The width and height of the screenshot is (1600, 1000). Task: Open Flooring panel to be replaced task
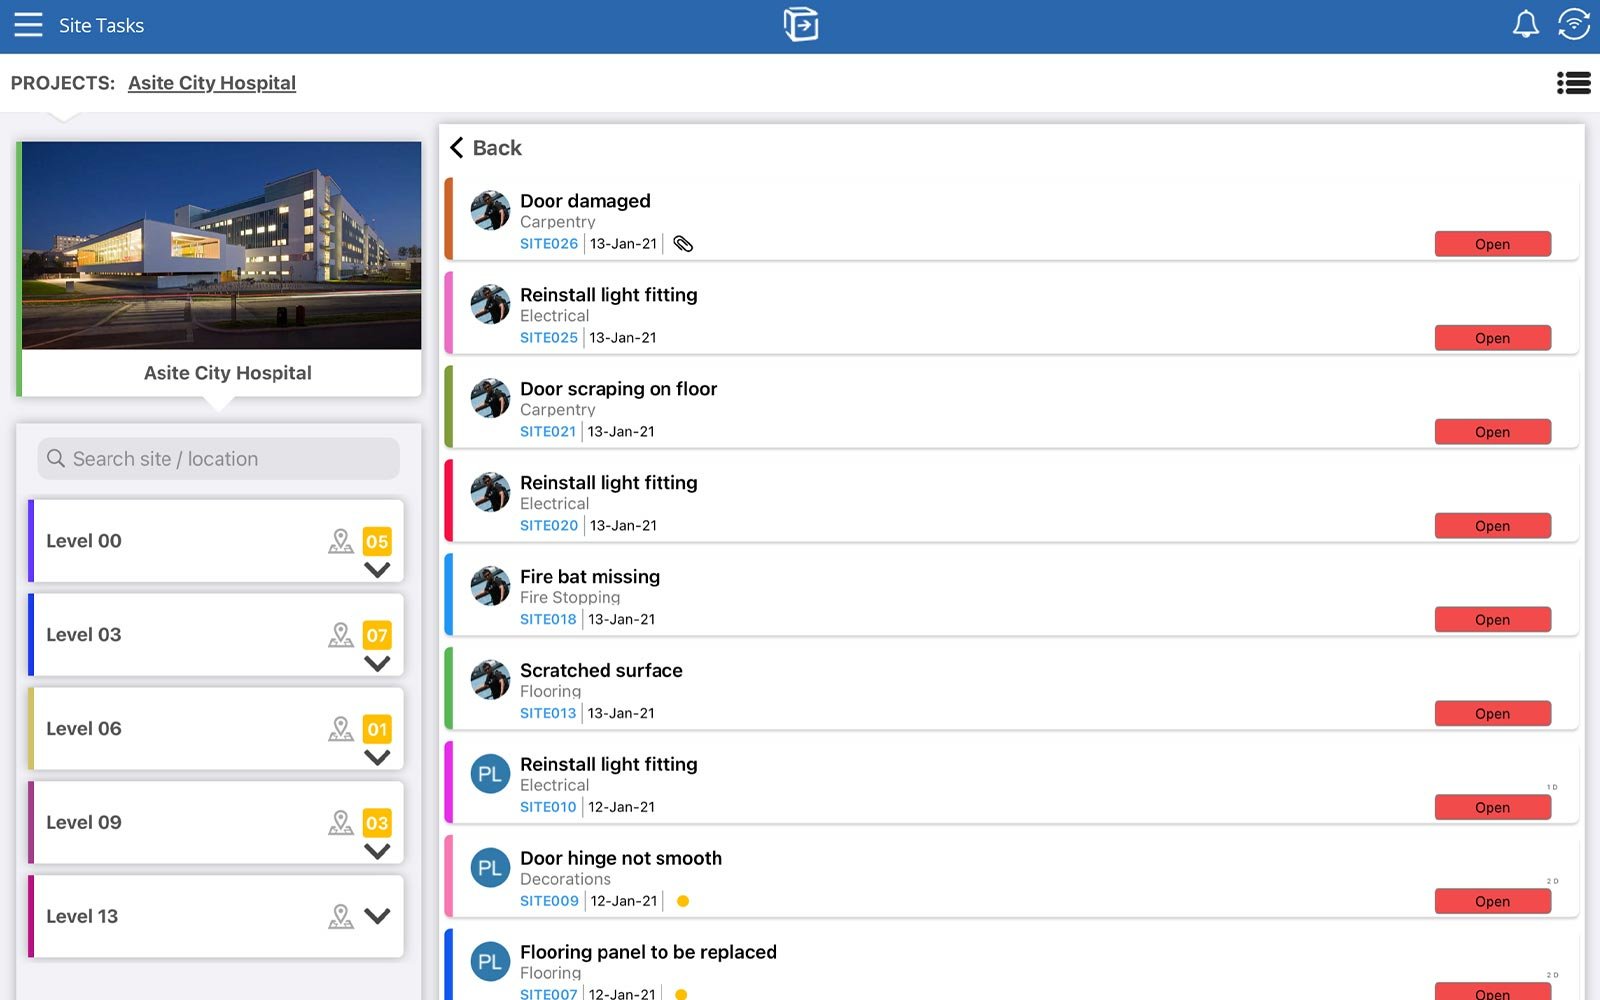click(x=648, y=953)
